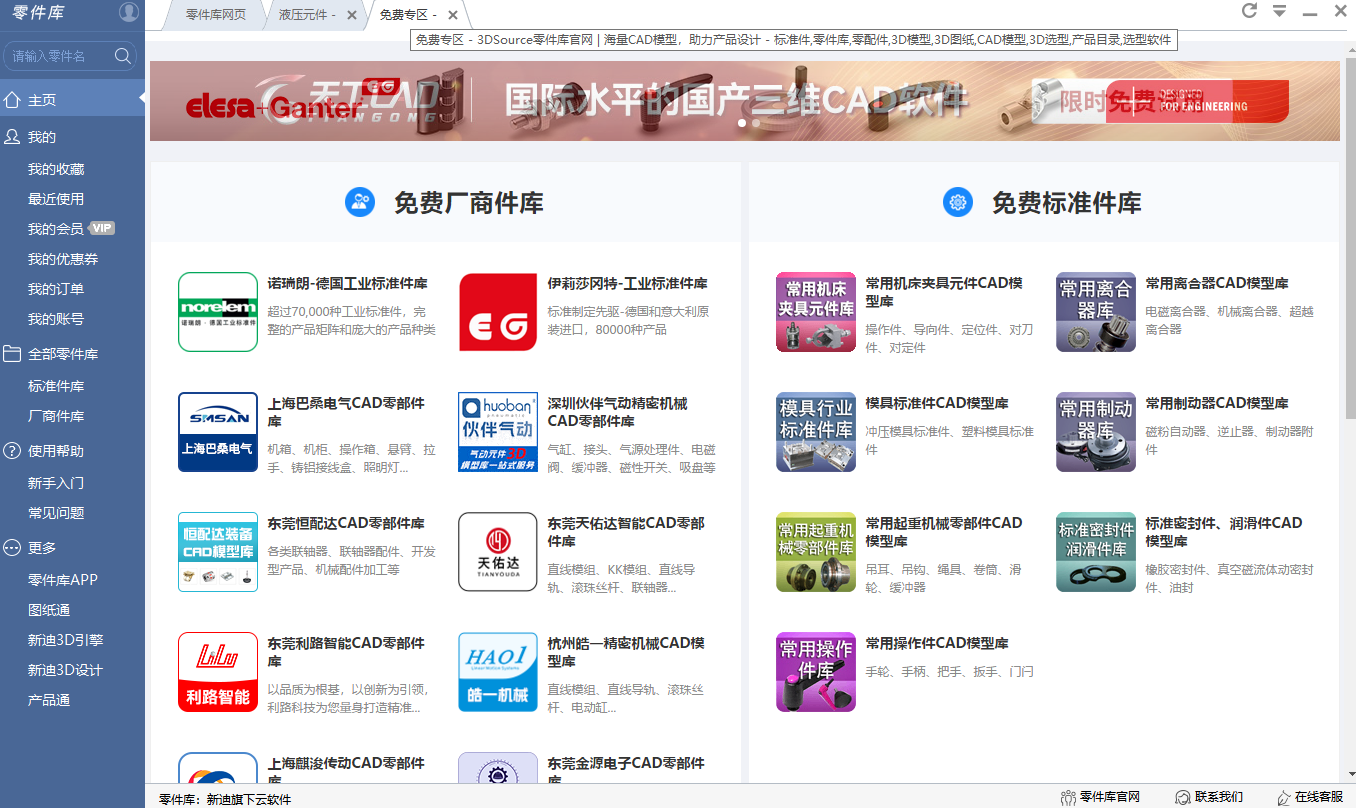Open the SMSAN 上海巴桑电气 logo

(218, 432)
